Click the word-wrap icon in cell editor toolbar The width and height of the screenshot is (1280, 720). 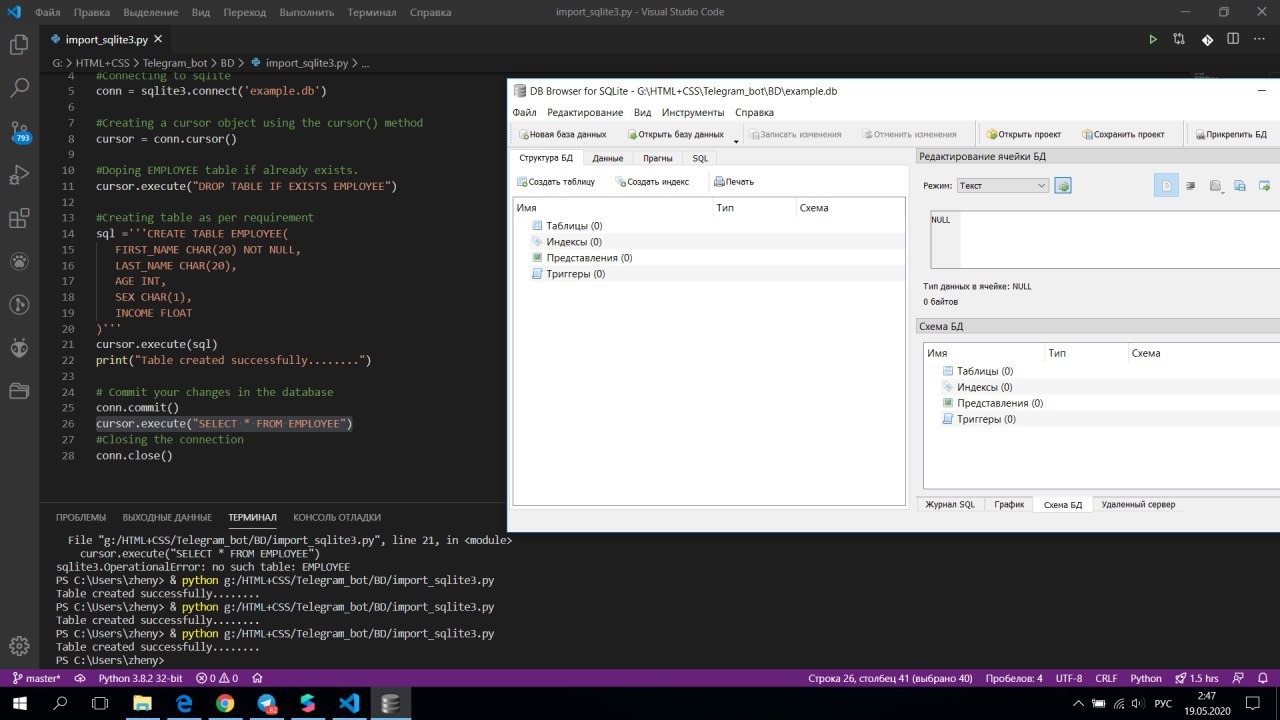pyautogui.click(x=1191, y=186)
